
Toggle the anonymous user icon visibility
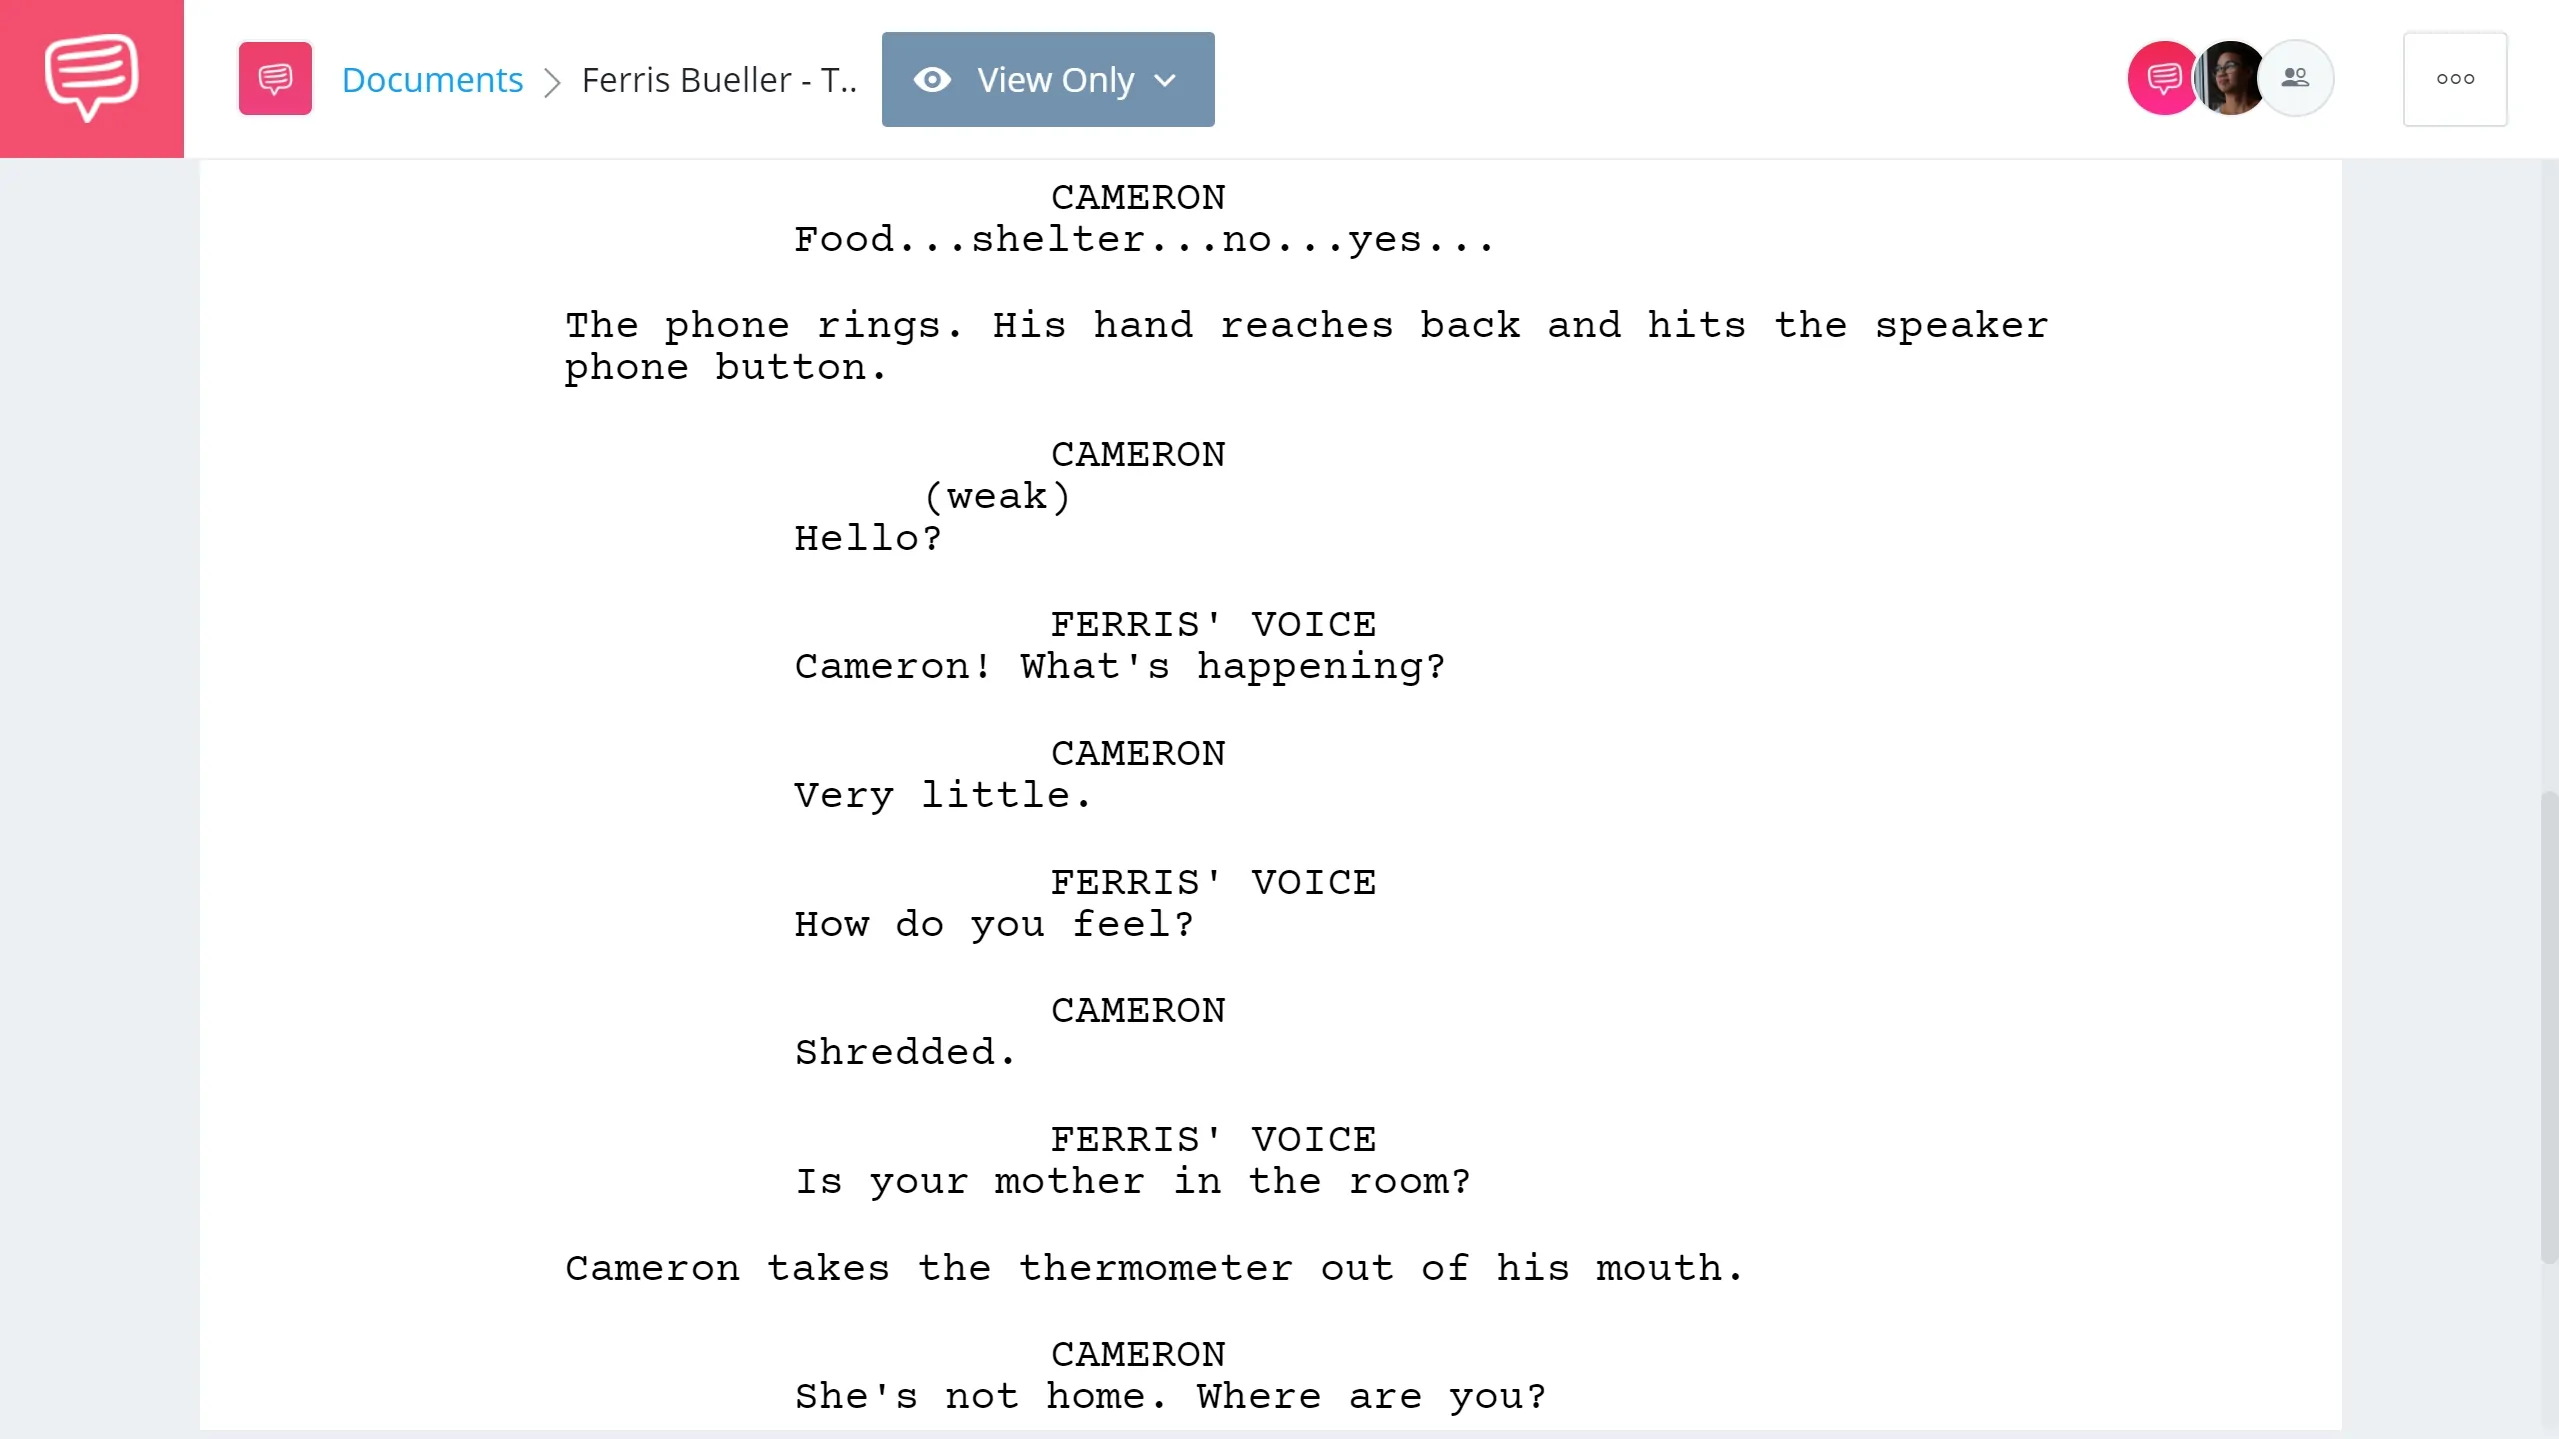2295,79
